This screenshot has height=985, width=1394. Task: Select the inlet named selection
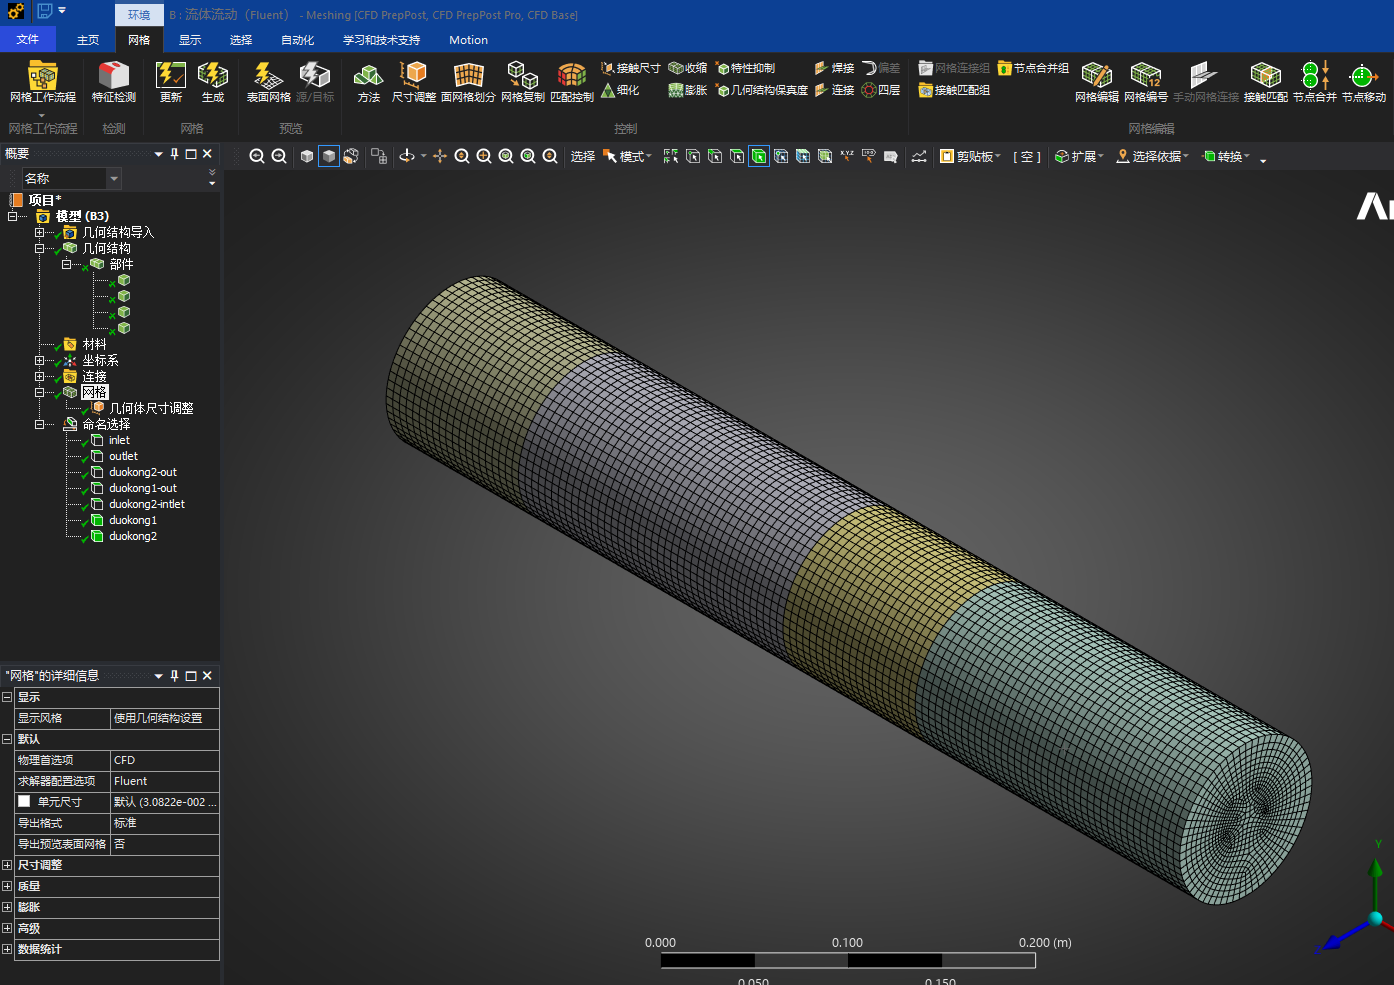tap(119, 440)
